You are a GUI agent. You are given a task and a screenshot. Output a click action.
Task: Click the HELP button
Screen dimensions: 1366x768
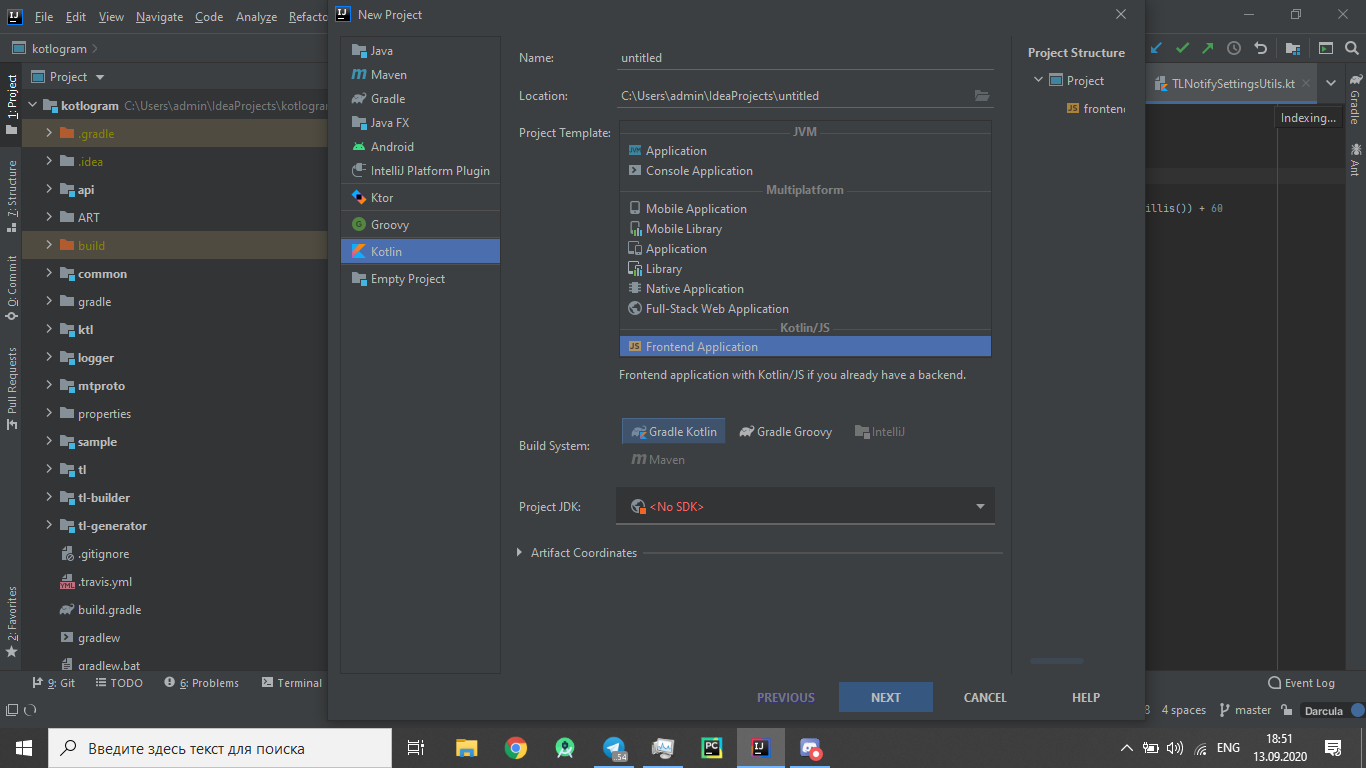click(x=1086, y=697)
